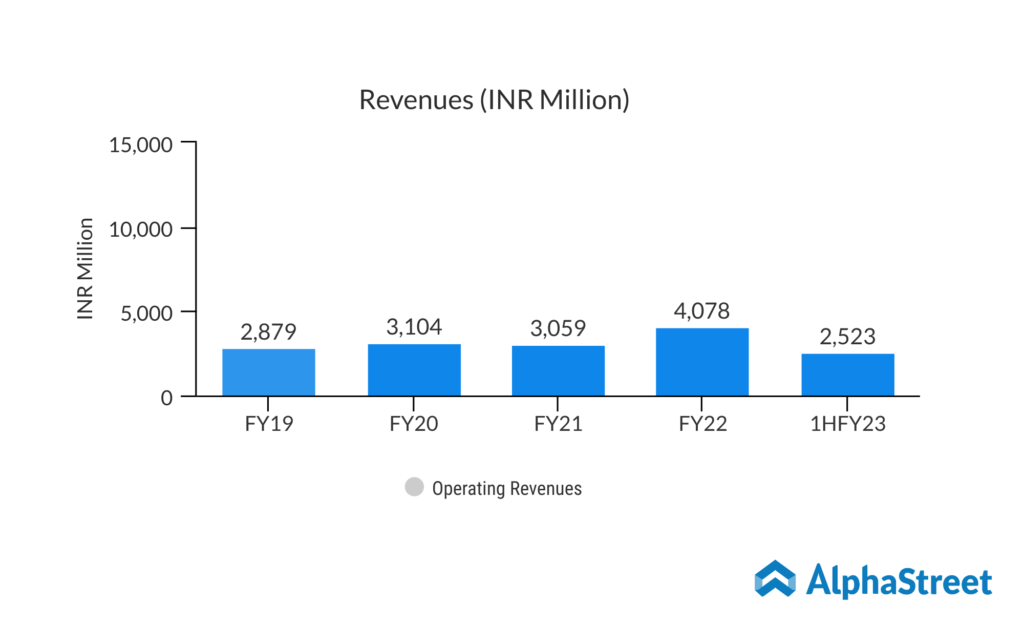Click the 3,104 data label

414,327
